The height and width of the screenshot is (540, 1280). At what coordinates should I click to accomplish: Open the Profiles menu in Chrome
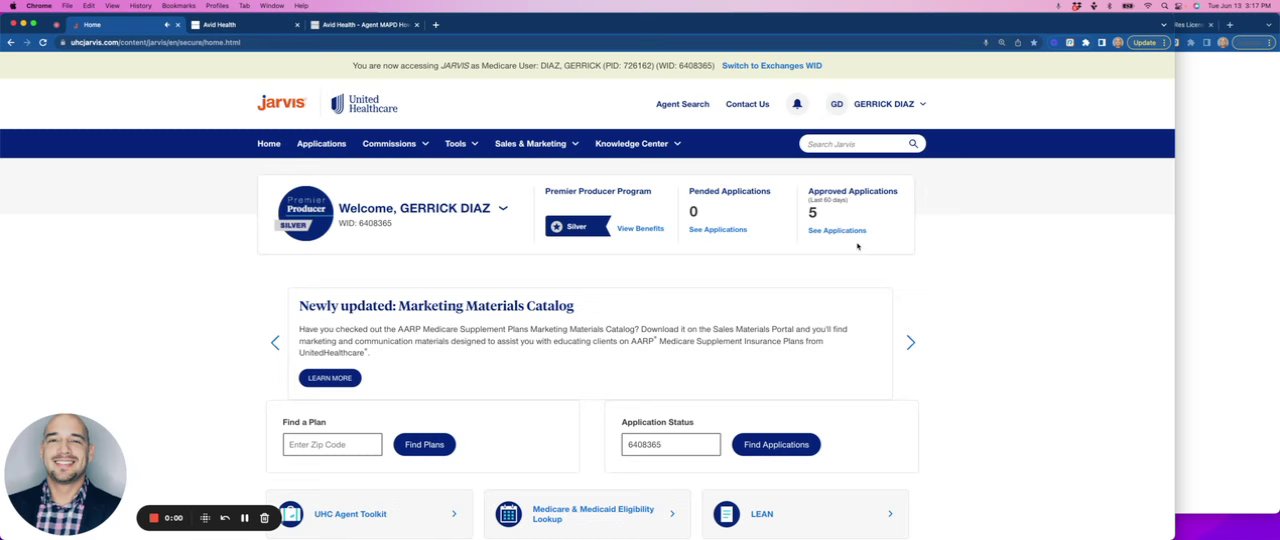217,6
